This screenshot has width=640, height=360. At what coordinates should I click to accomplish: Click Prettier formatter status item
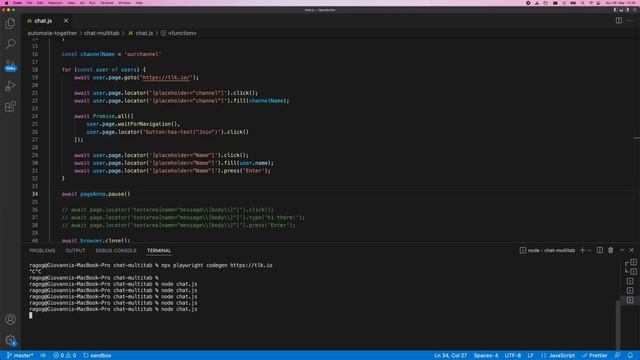595,356
